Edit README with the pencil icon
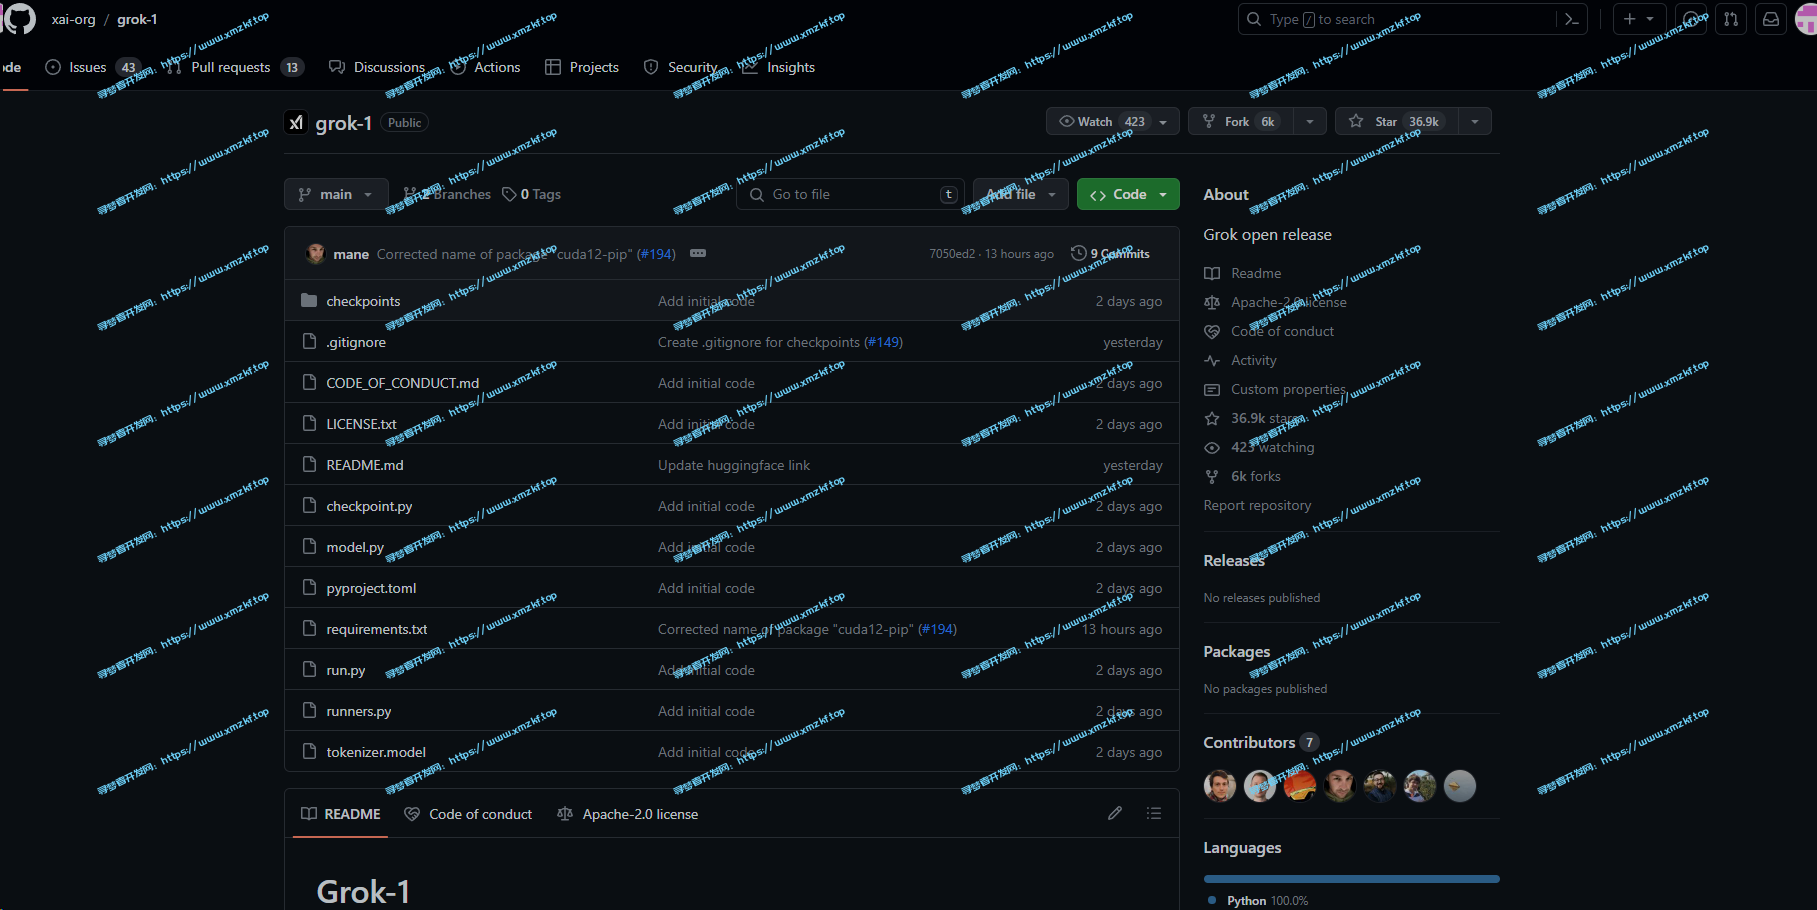 1115,813
